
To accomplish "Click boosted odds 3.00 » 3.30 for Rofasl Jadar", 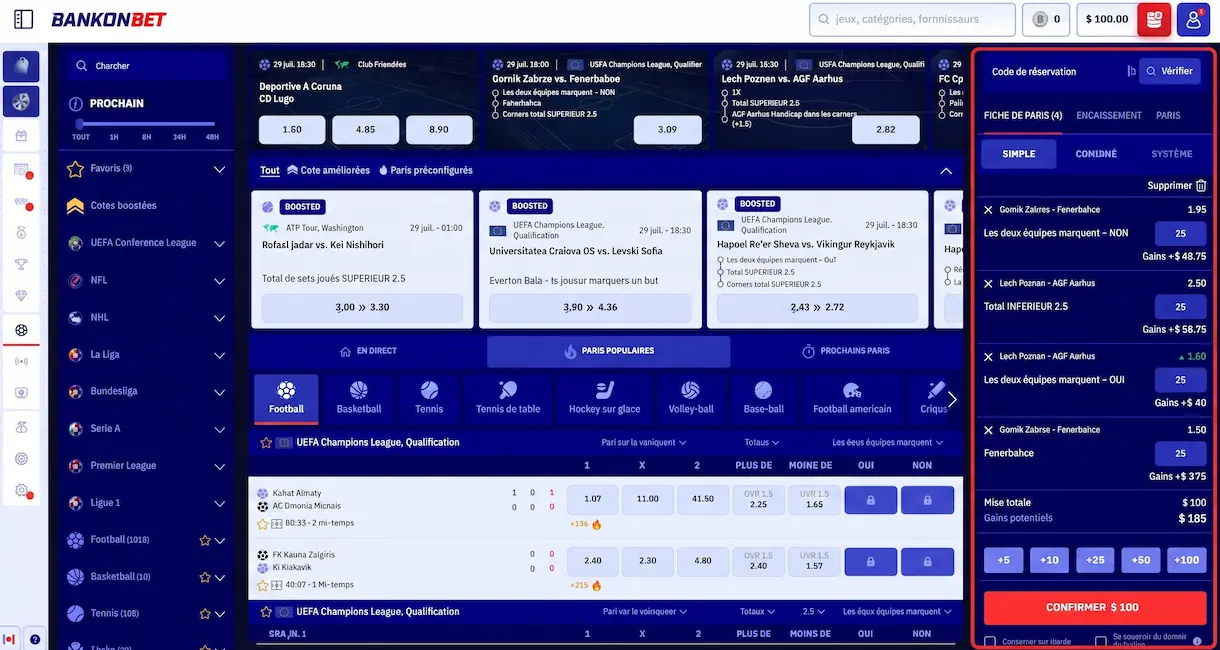I will pyautogui.click(x=362, y=307).
